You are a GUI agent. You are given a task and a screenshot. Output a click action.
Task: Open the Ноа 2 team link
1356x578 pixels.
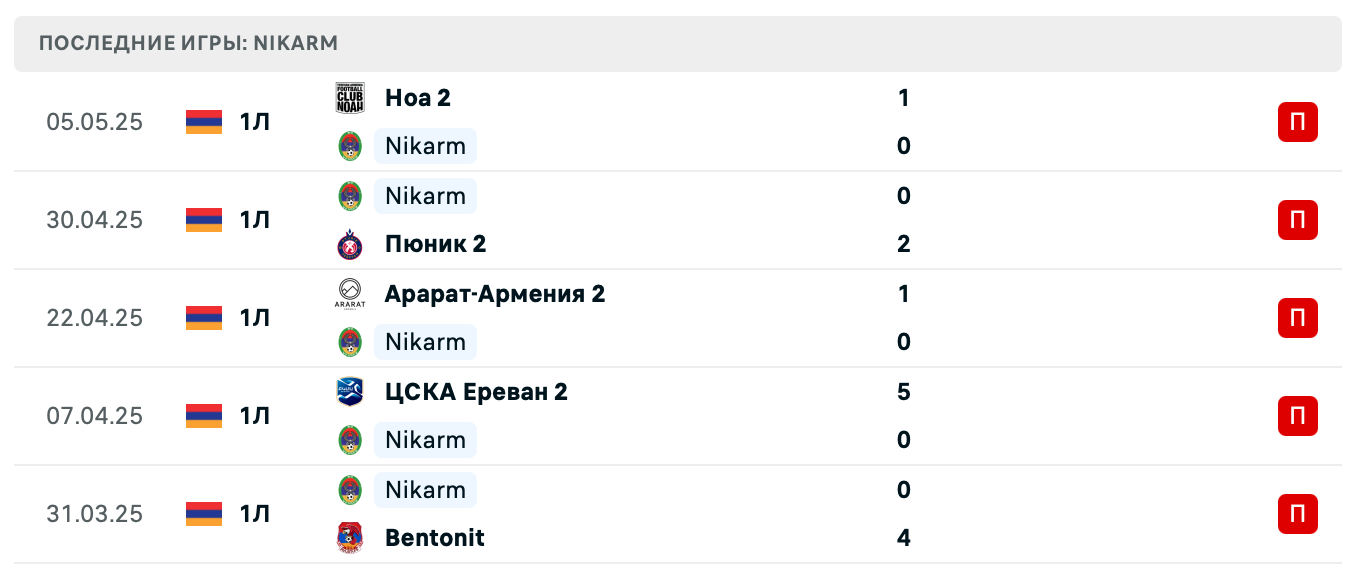click(417, 98)
